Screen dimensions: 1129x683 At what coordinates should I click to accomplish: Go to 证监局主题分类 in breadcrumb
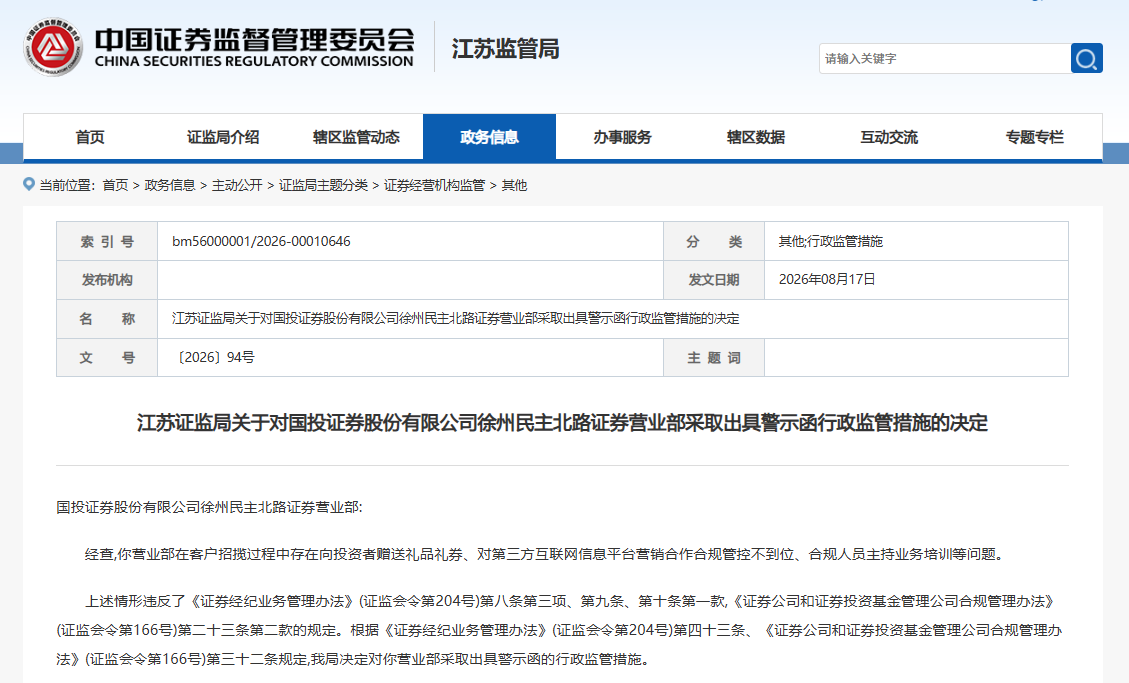click(x=323, y=186)
